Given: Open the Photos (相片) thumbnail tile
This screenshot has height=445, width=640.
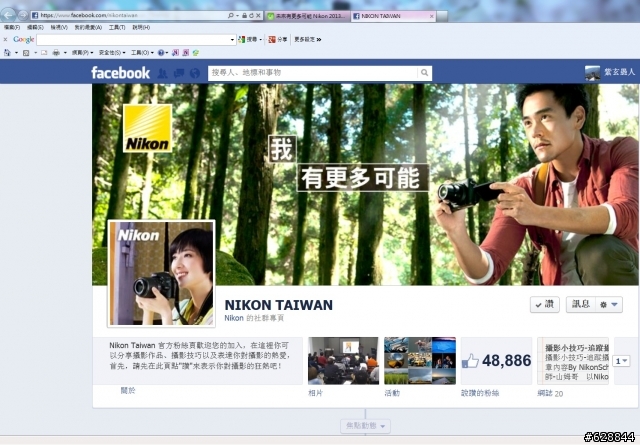Looking at the screenshot, I should coord(343,360).
